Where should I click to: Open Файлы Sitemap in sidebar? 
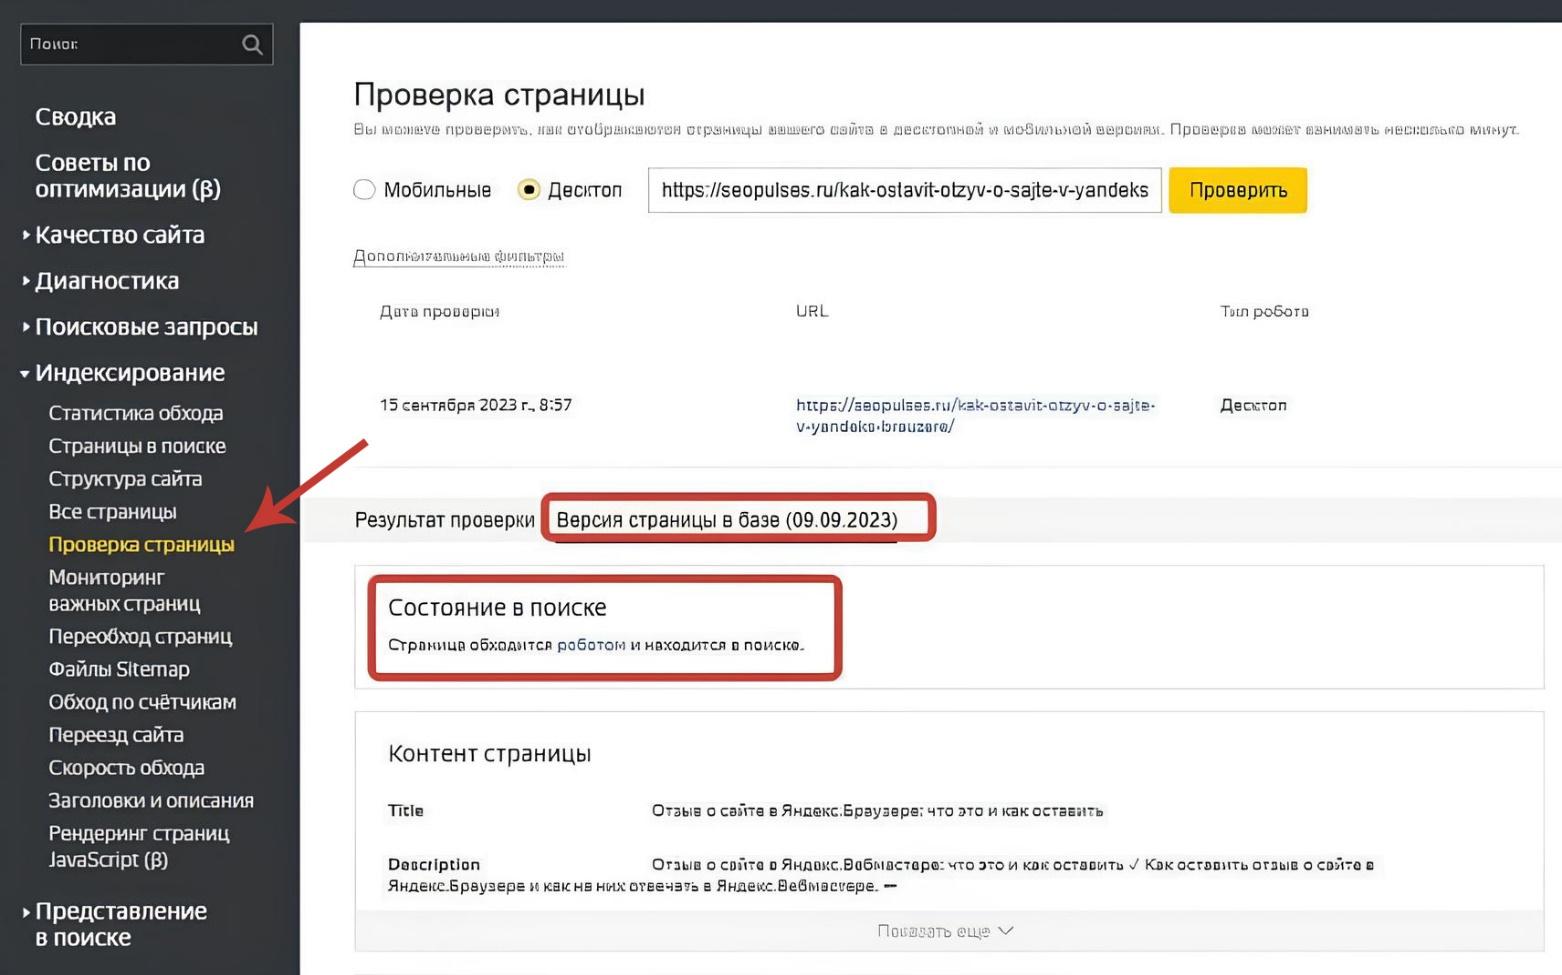coord(119,669)
